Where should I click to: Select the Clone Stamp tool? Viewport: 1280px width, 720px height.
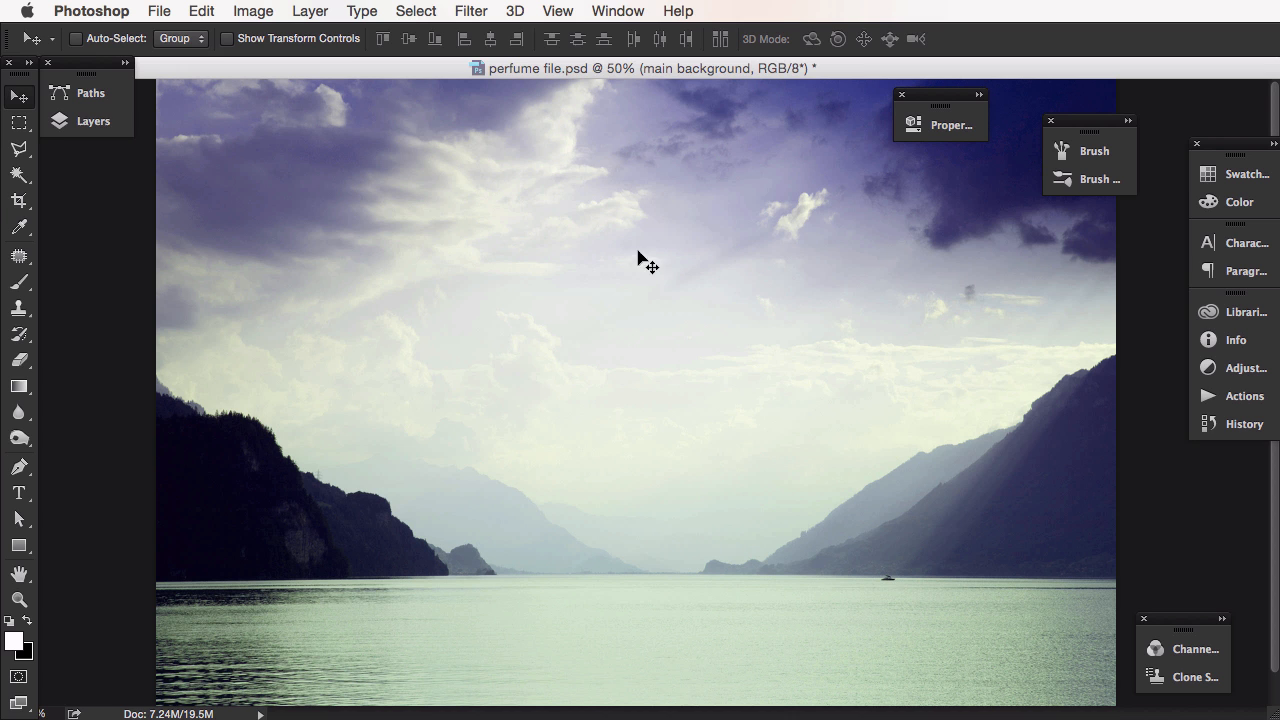tap(19, 308)
